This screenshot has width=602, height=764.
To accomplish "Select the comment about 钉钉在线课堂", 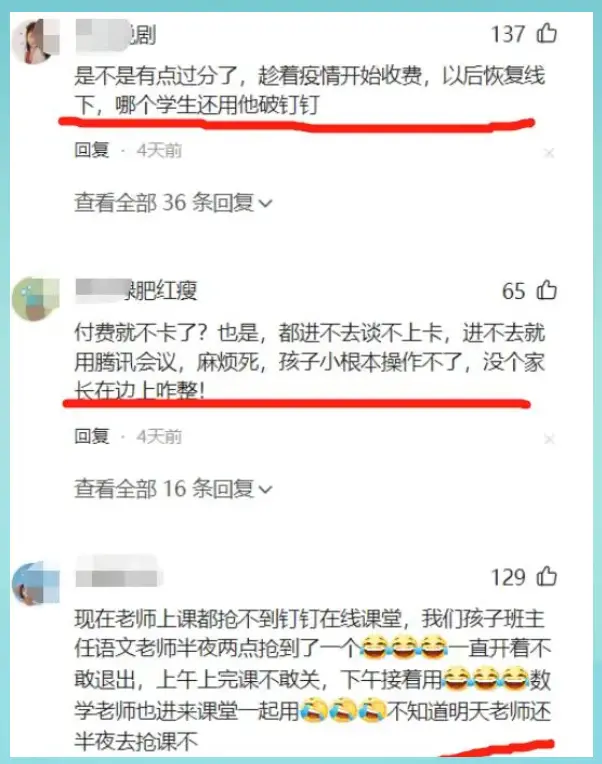I will point(313,680).
